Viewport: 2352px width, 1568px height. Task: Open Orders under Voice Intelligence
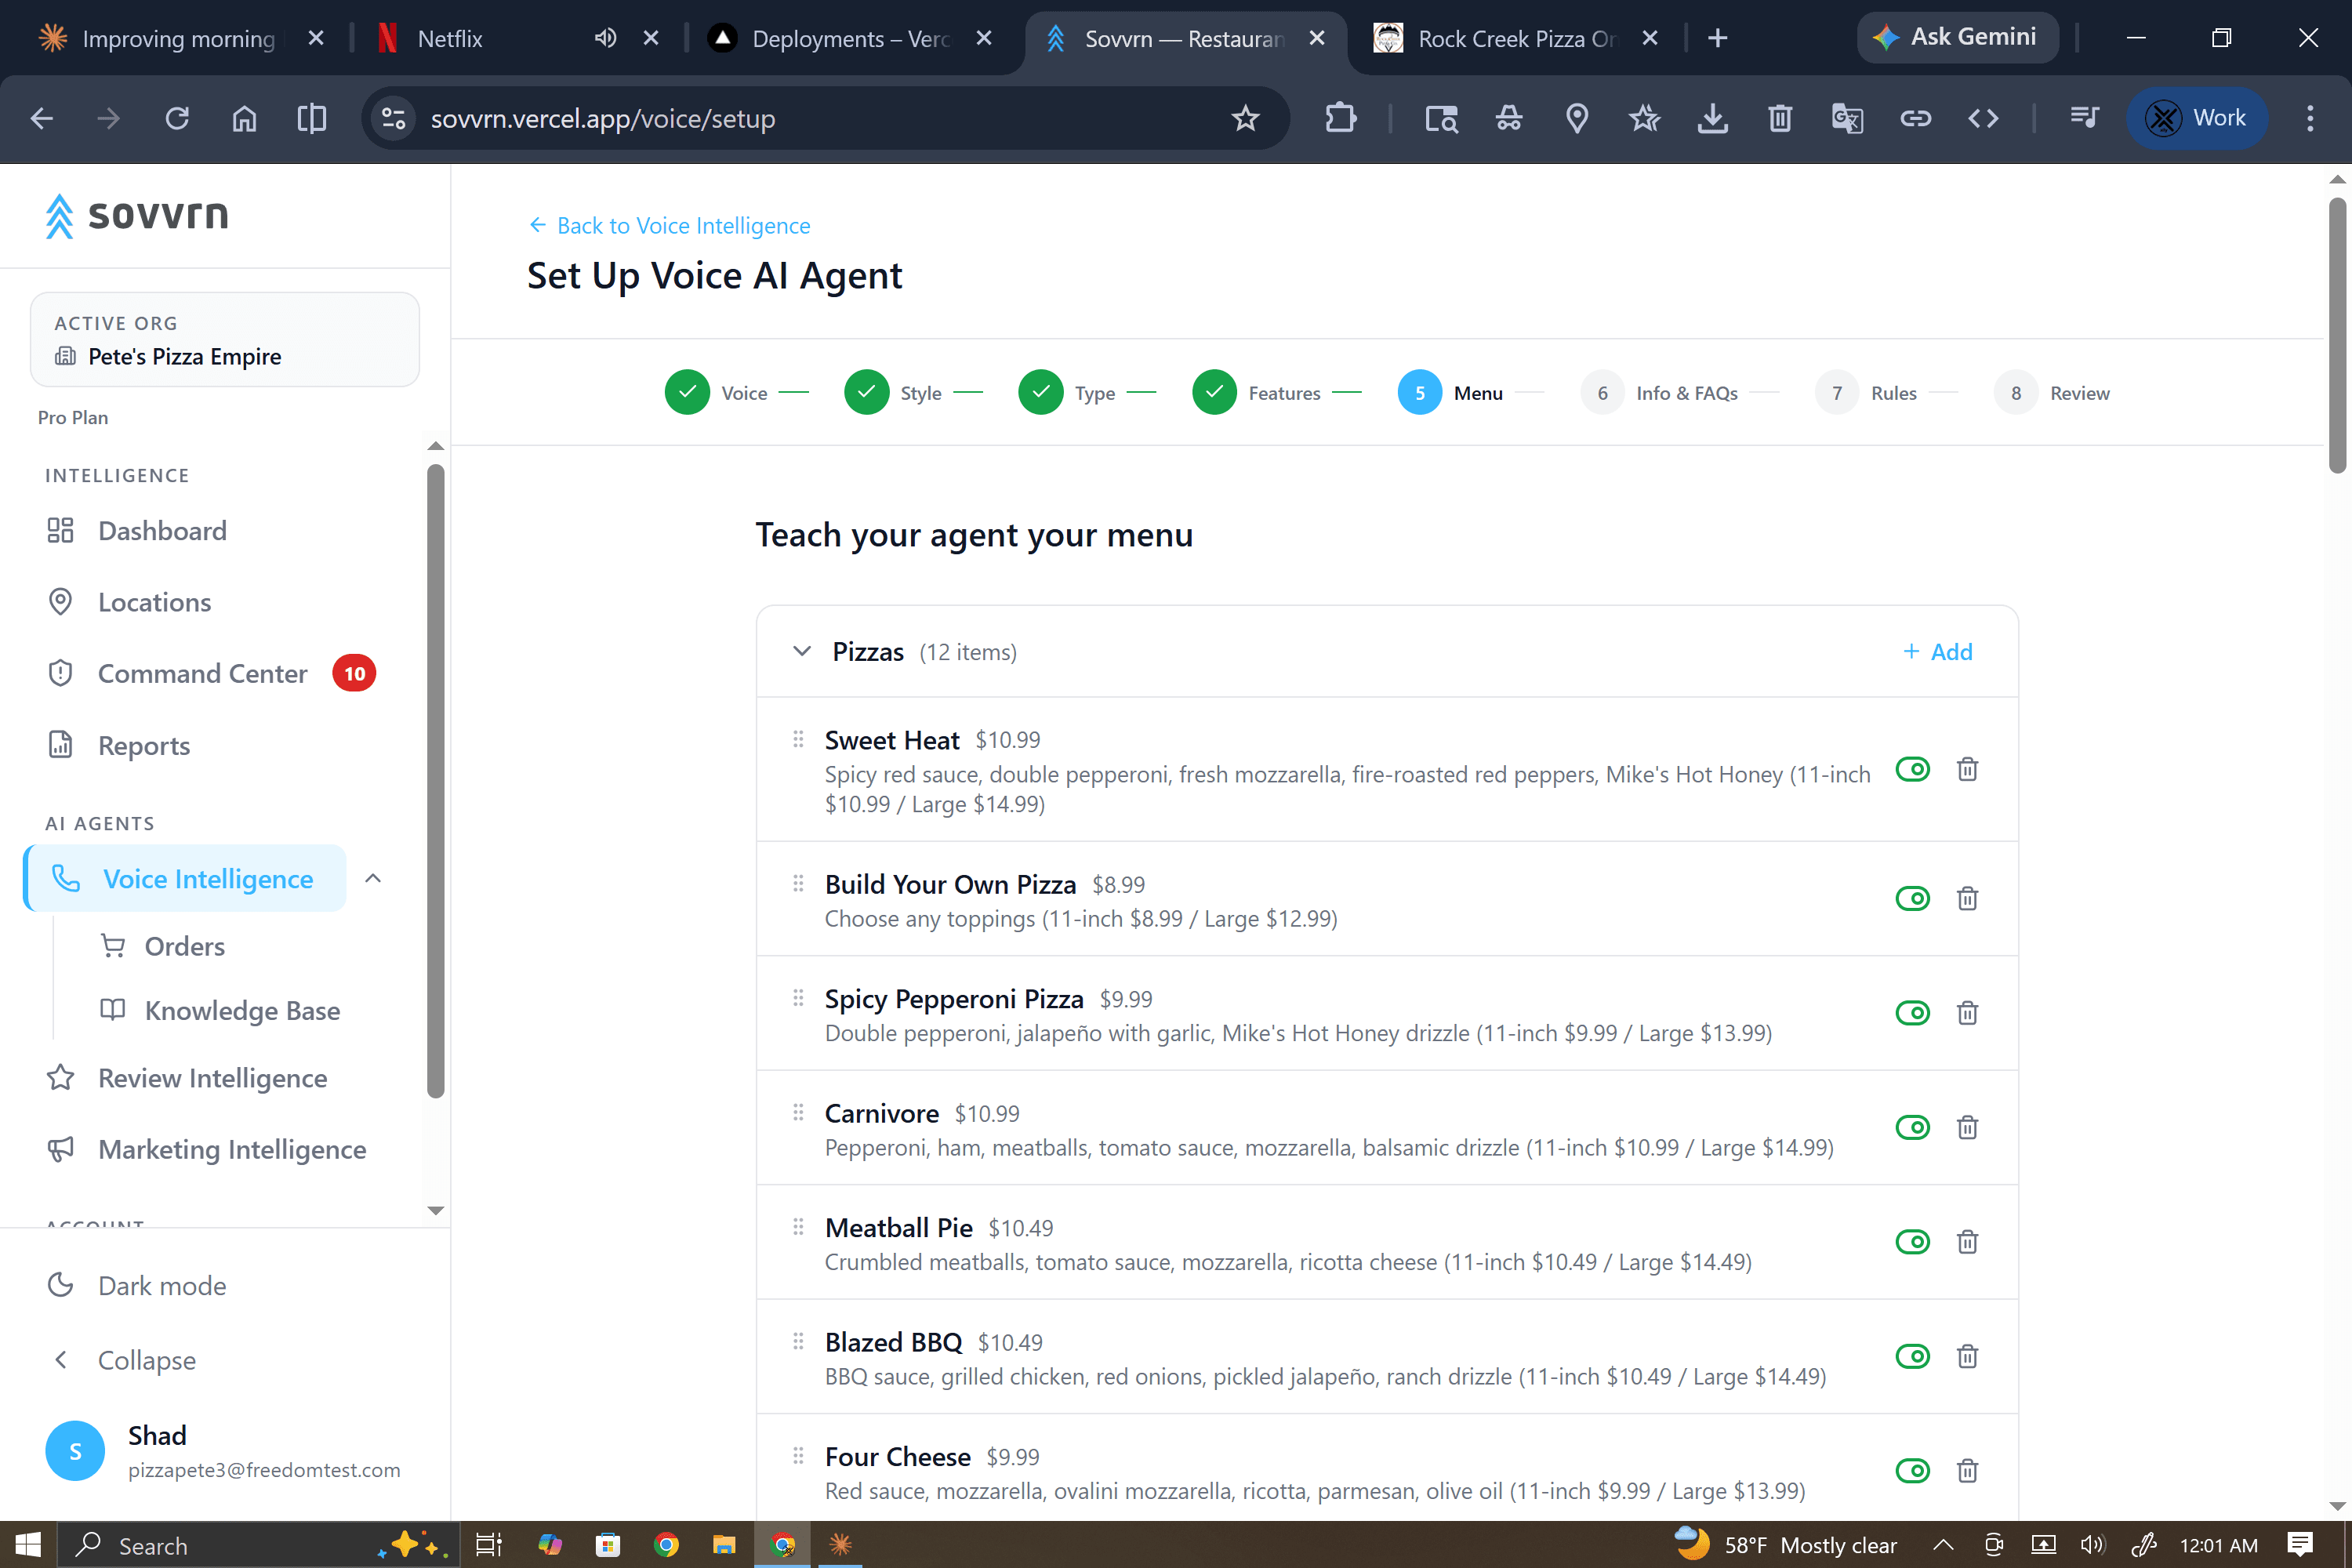pos(186,945)
